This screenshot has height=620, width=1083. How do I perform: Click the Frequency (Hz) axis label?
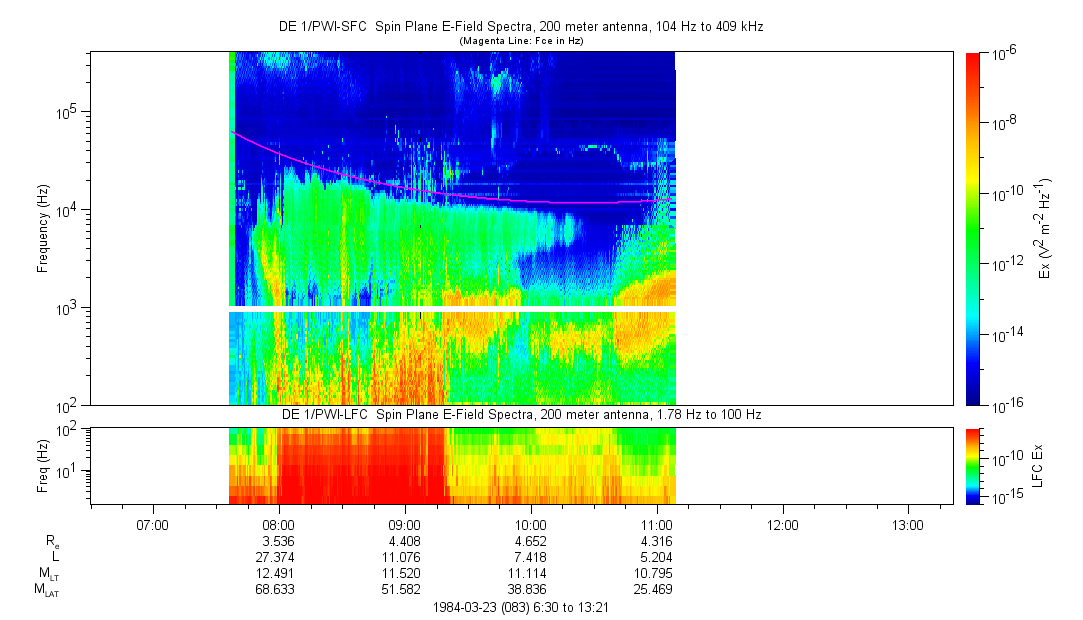(43, 229)
